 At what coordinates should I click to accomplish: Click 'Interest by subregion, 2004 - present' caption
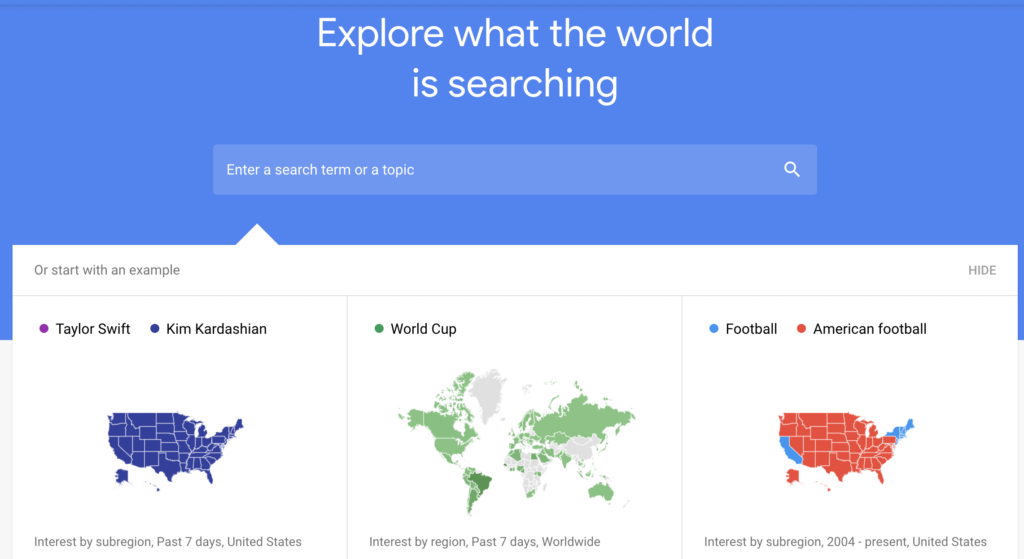tap(845, 541)
